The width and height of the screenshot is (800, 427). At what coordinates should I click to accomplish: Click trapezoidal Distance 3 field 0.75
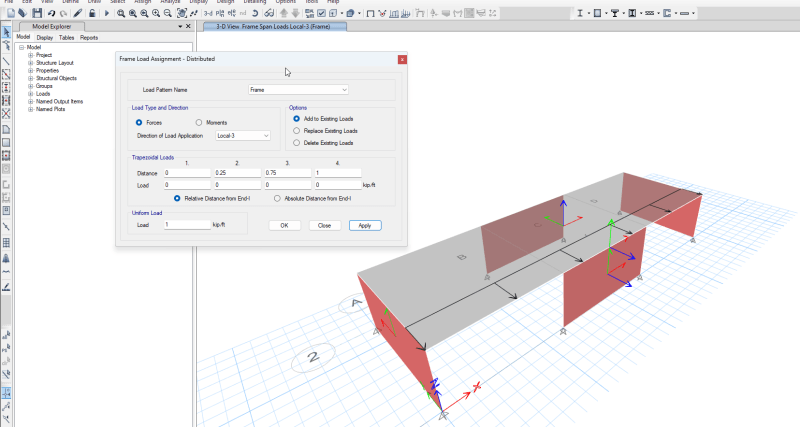point(287,173)
